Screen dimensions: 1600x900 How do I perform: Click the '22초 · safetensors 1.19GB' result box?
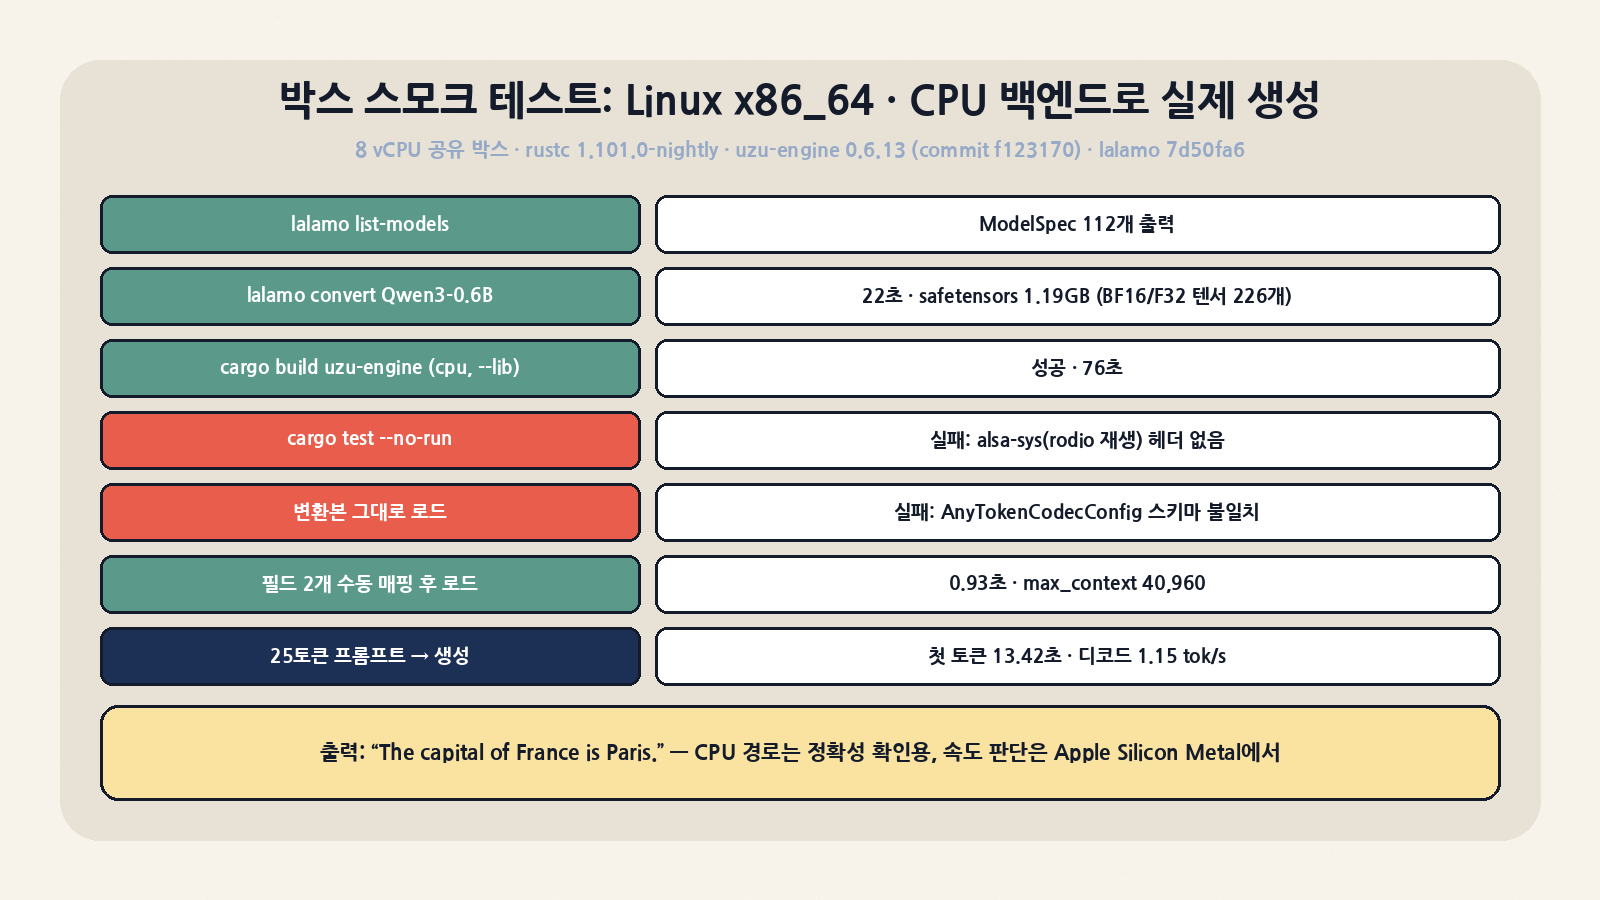tap(1077, 296)
